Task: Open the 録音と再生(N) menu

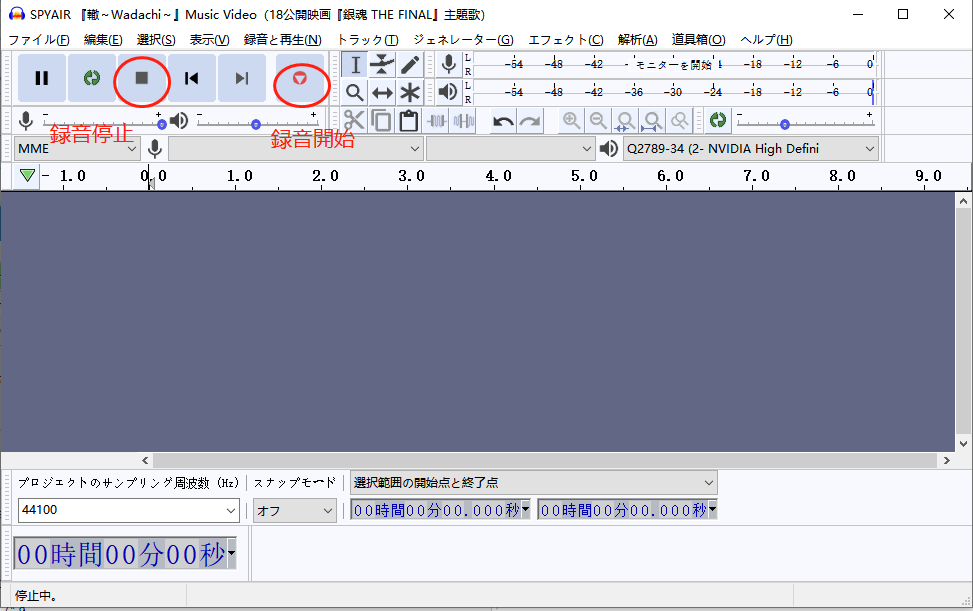Action: tap(283, 40)
